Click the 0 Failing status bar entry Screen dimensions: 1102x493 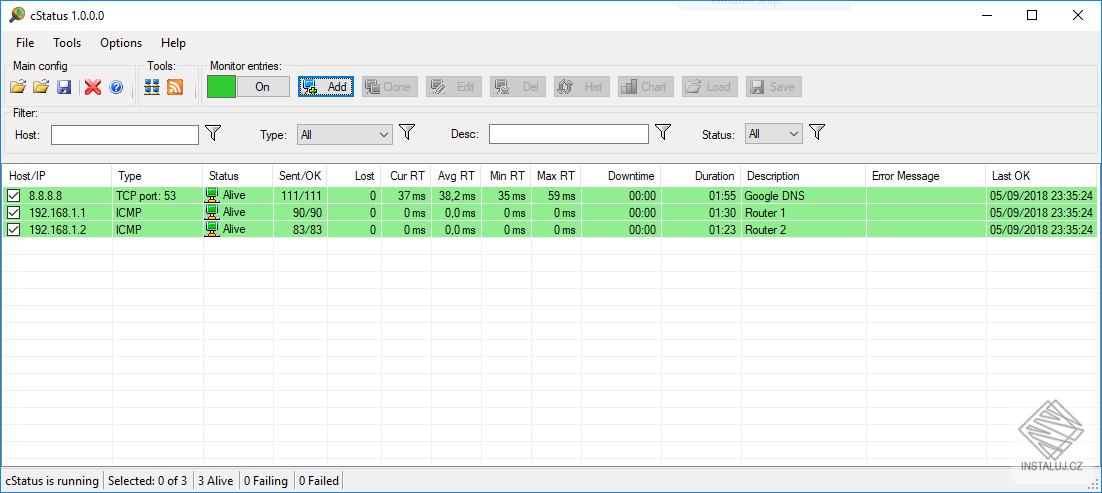click(x=266, y=481)
